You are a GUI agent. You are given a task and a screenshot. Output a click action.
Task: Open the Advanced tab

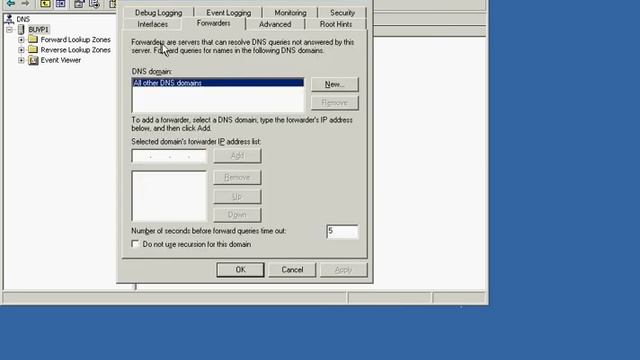[x=275, y=24]
